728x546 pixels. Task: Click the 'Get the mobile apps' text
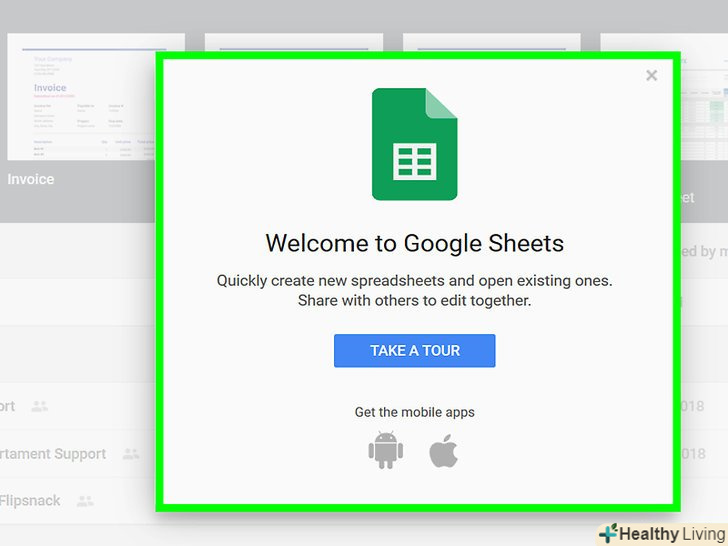415,412
